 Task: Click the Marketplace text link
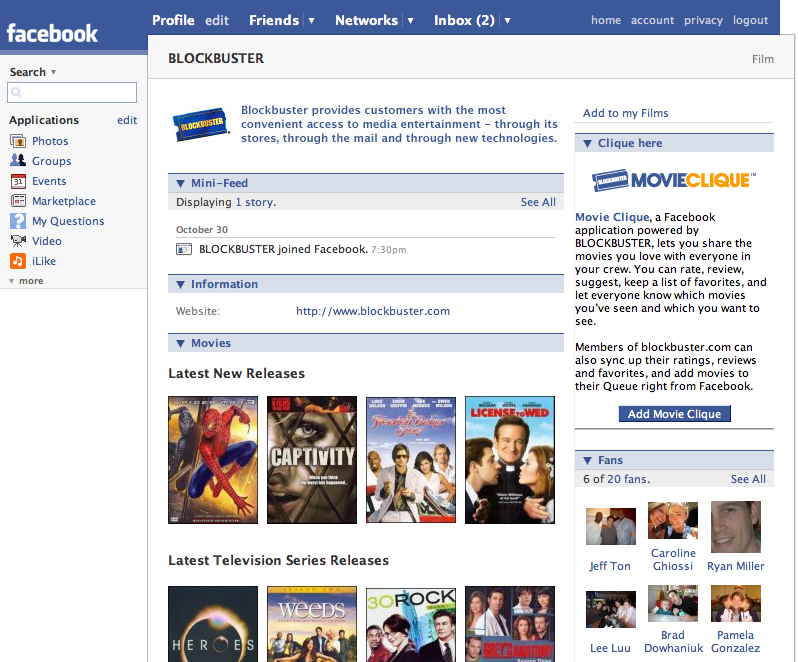point(64,201)
